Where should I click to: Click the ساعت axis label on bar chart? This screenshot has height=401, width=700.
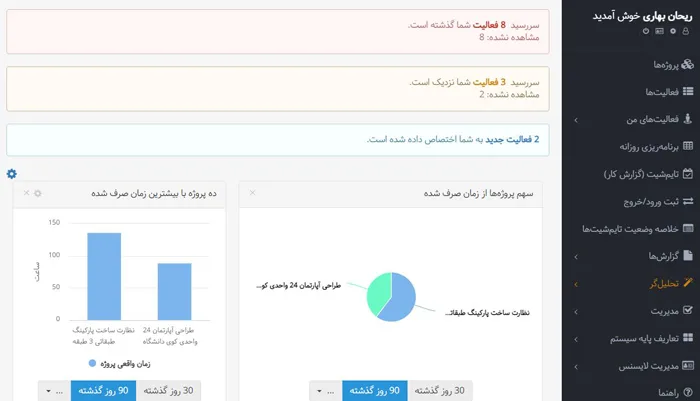click(x=37, y=272)
